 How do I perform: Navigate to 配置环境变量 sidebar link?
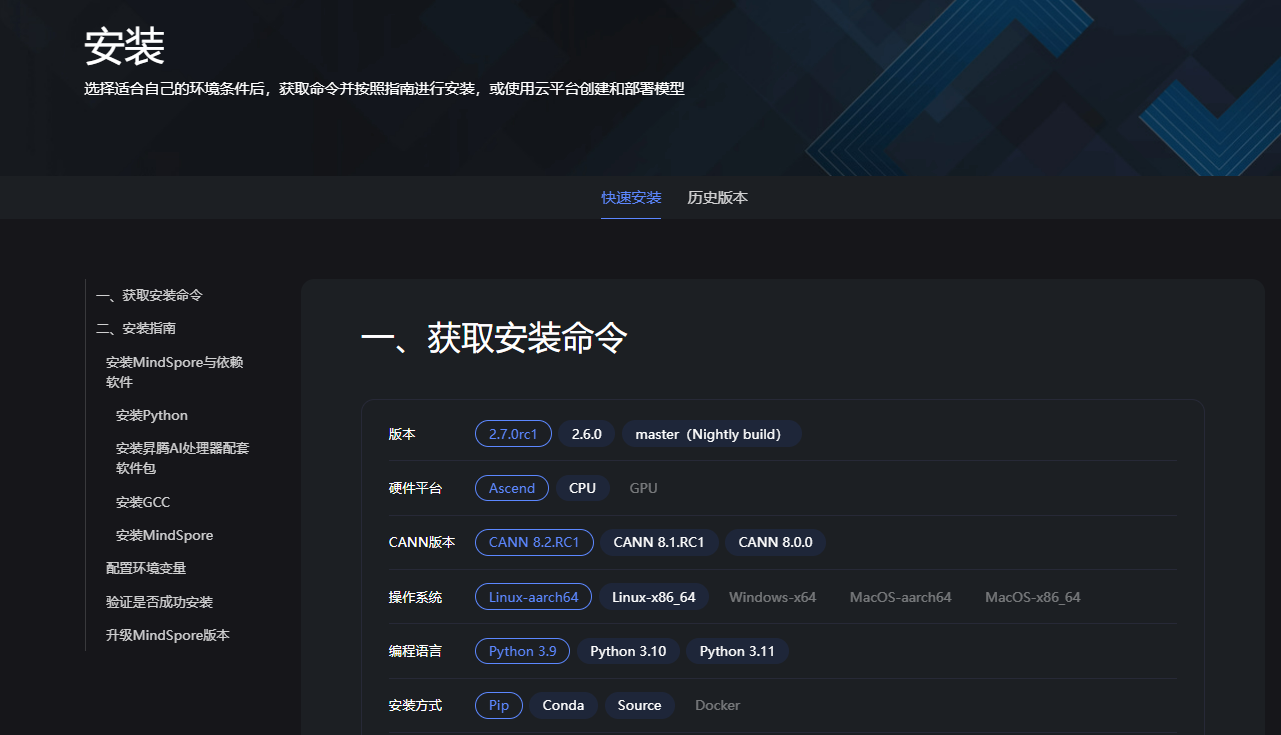coord(146,568)
